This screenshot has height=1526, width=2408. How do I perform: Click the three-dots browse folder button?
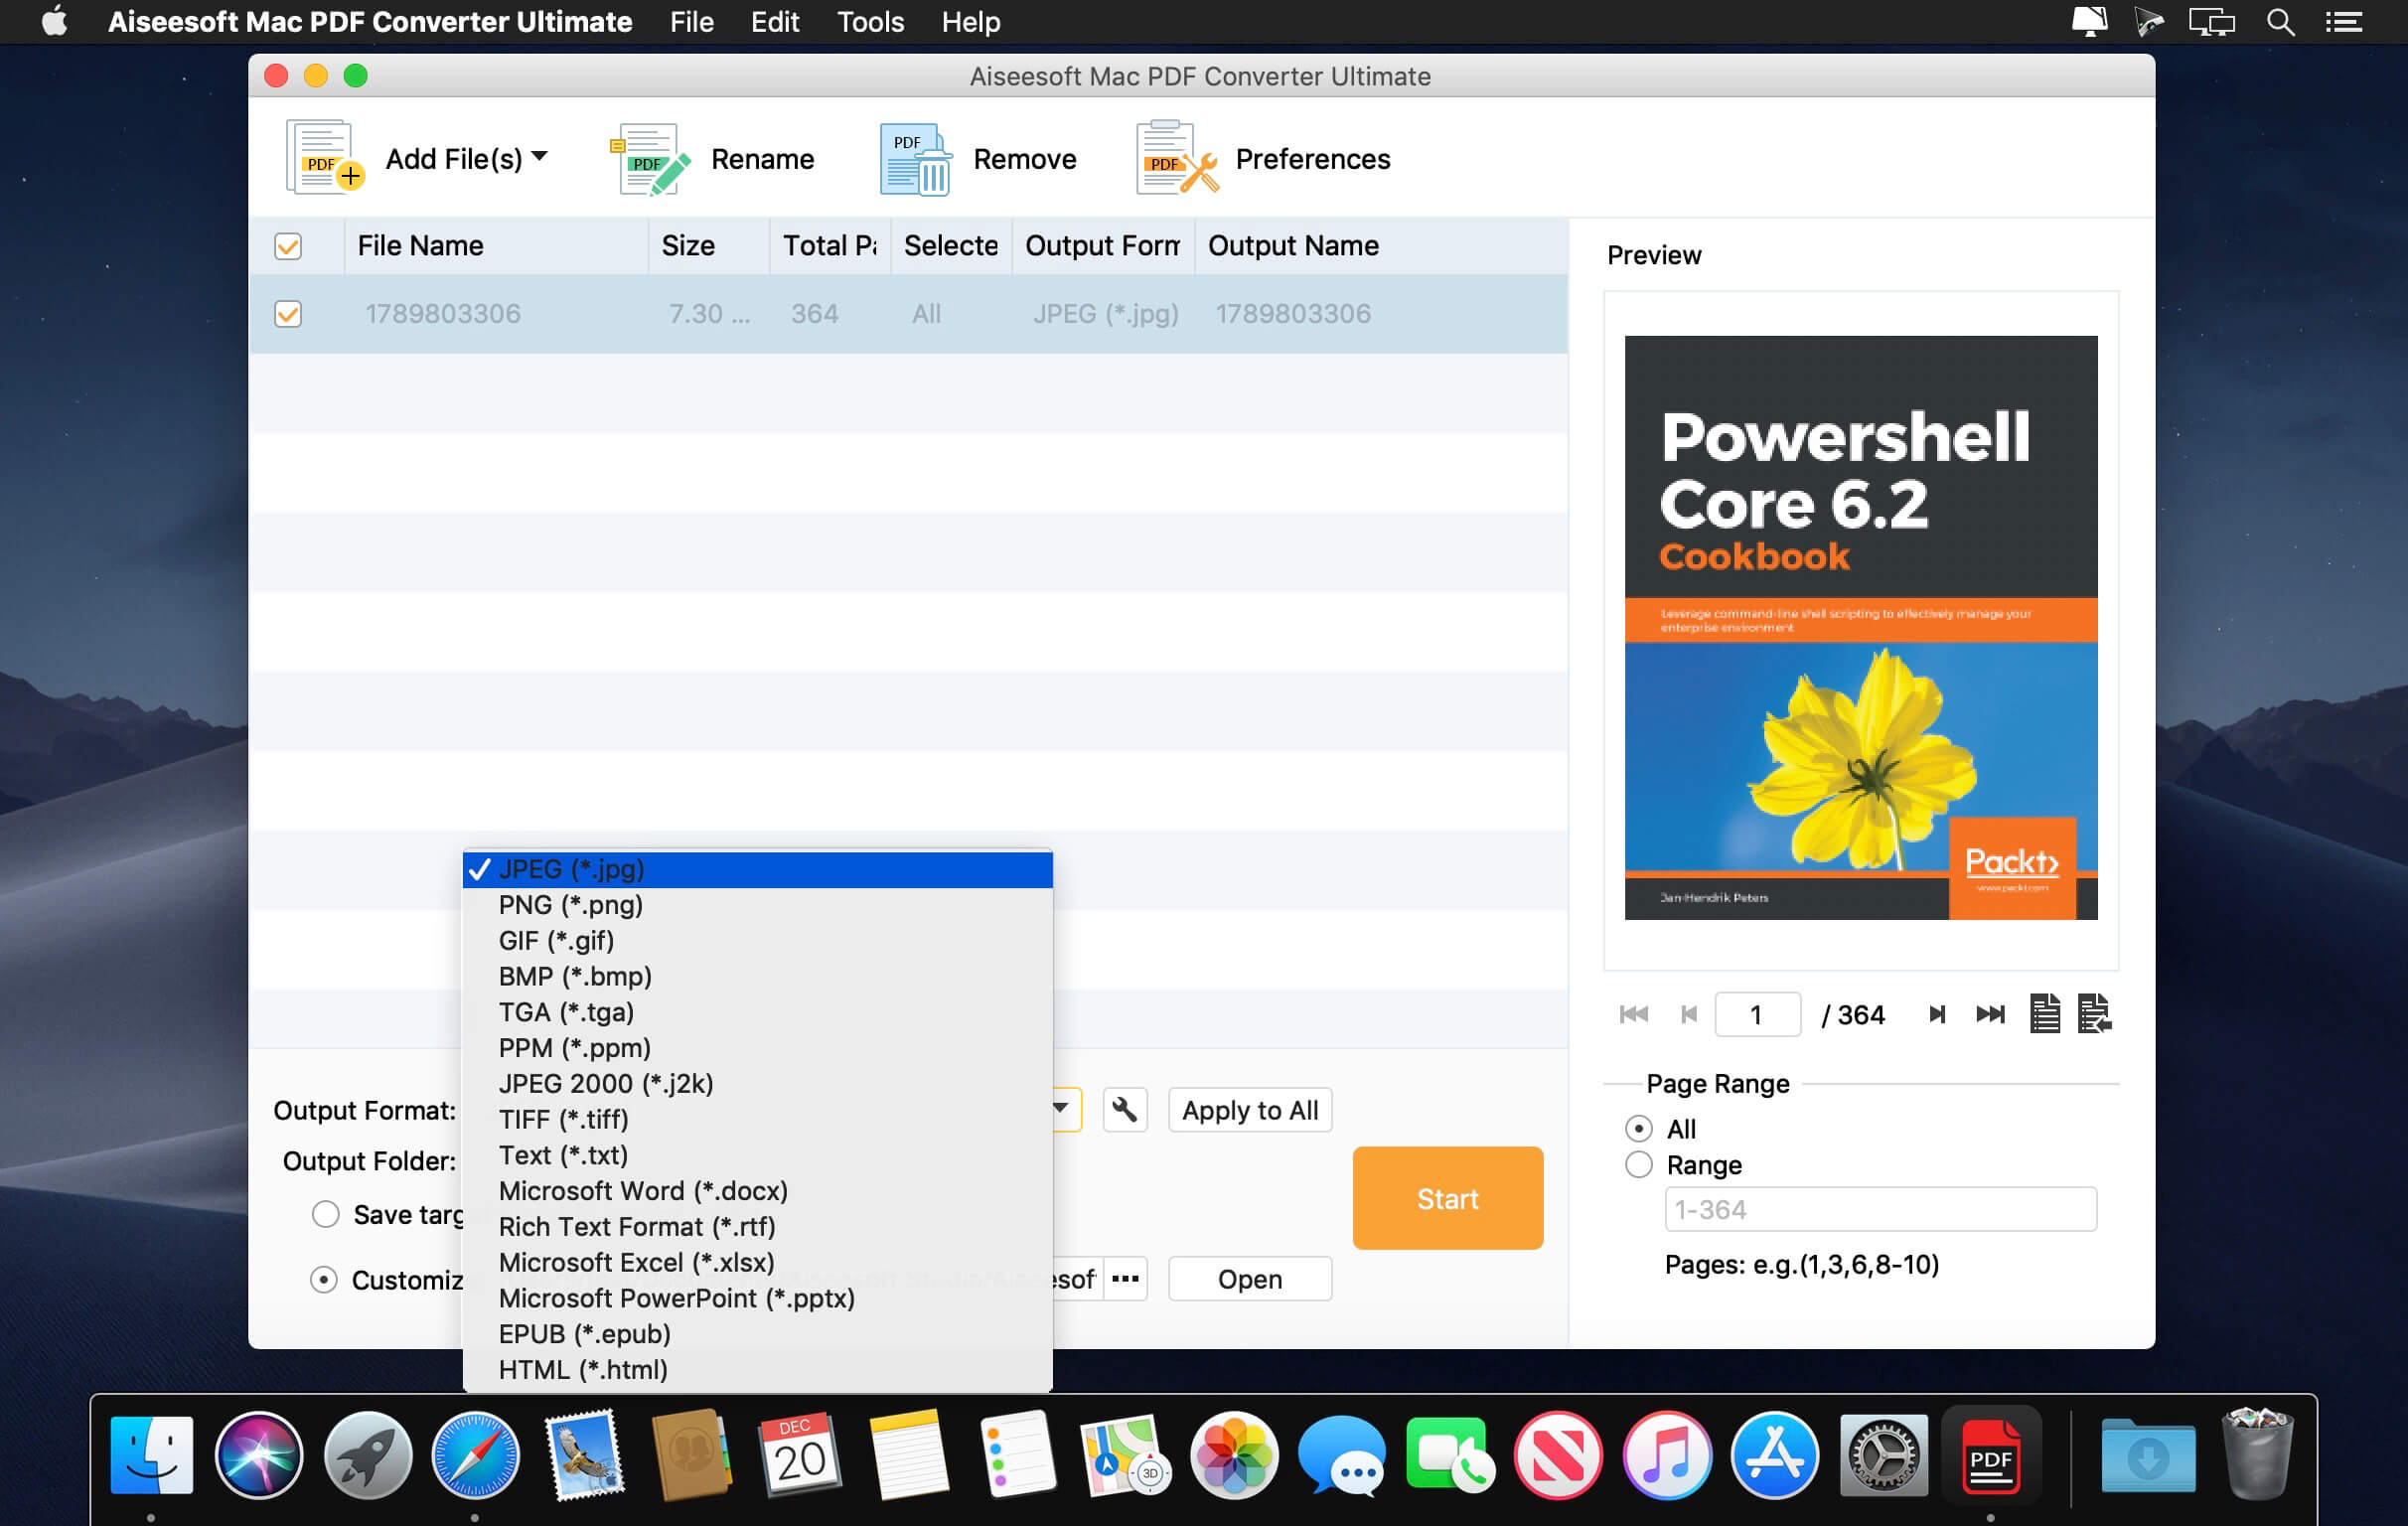point(1125,1279)
